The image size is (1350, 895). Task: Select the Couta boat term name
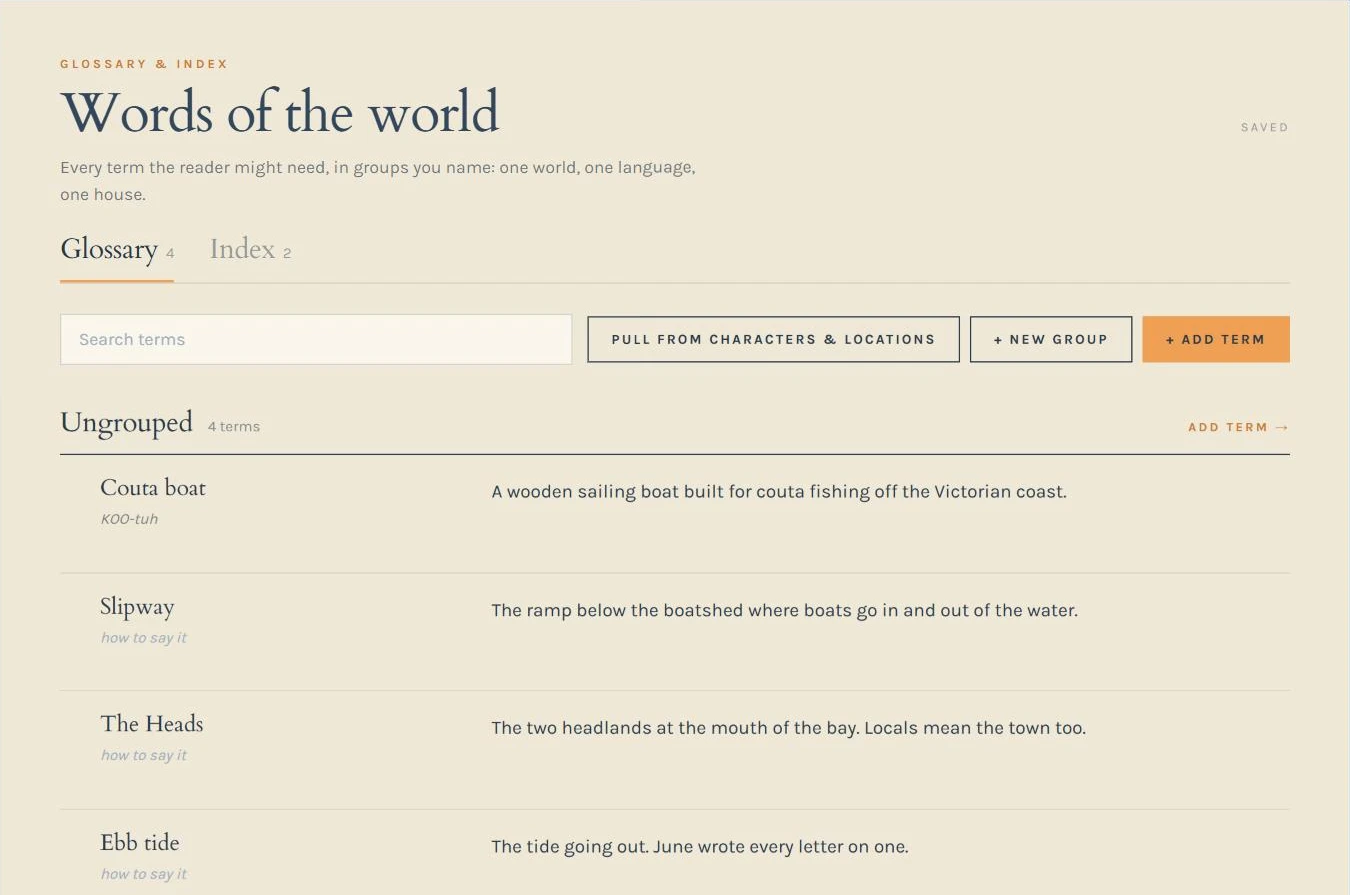(153, 488)
